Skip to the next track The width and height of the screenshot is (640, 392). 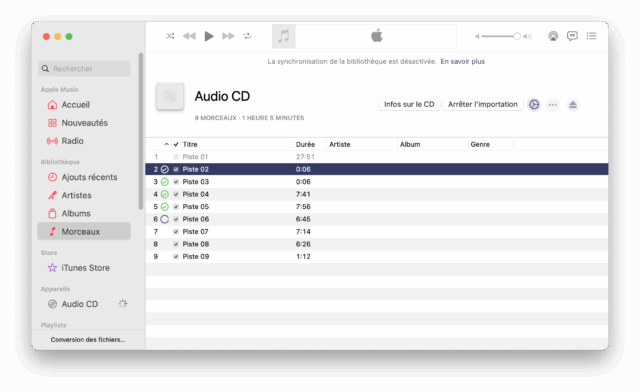click(x=228, y=36)
